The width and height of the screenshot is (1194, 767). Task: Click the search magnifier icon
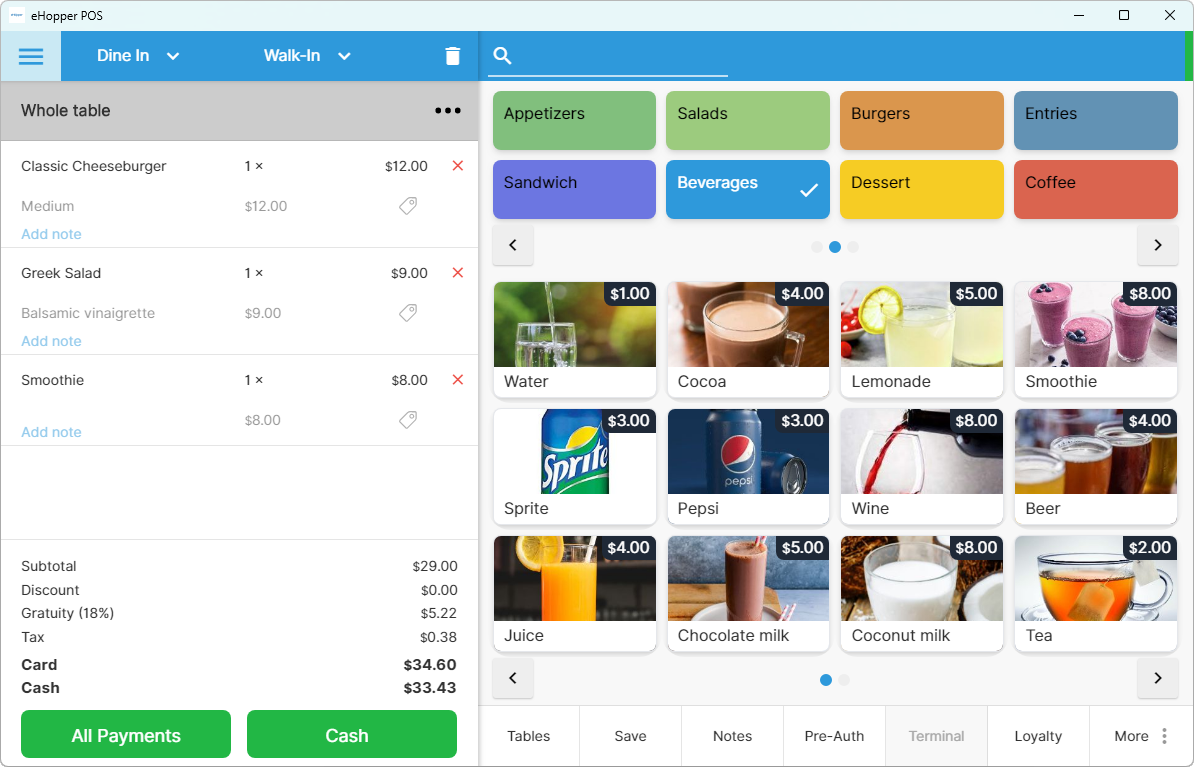[503, 56]
